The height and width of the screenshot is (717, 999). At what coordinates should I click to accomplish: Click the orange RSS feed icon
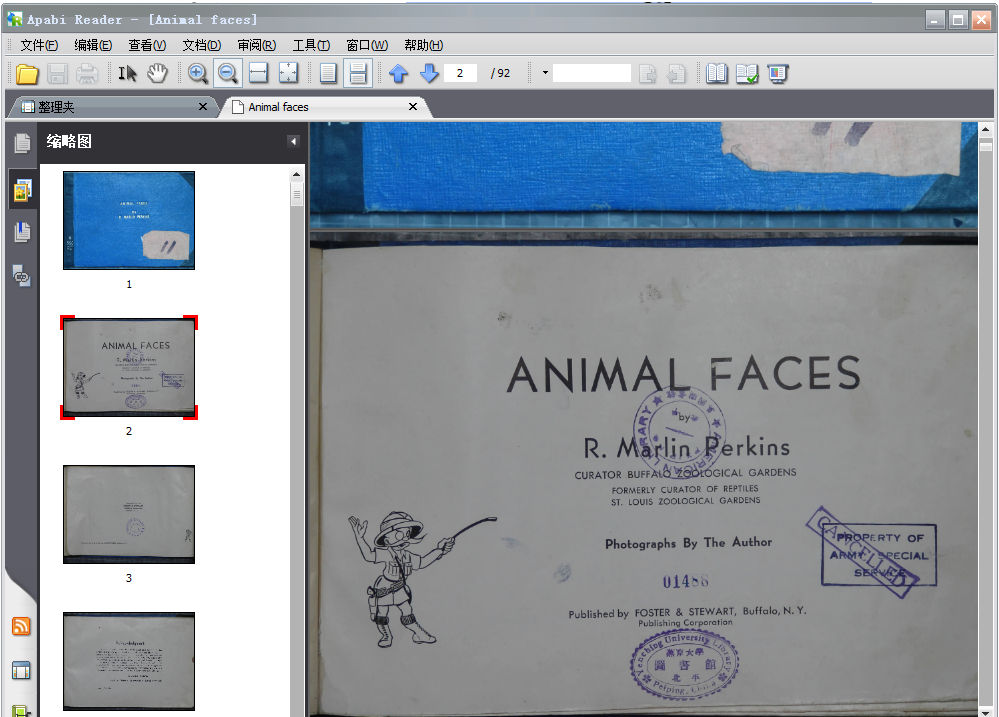21,626
